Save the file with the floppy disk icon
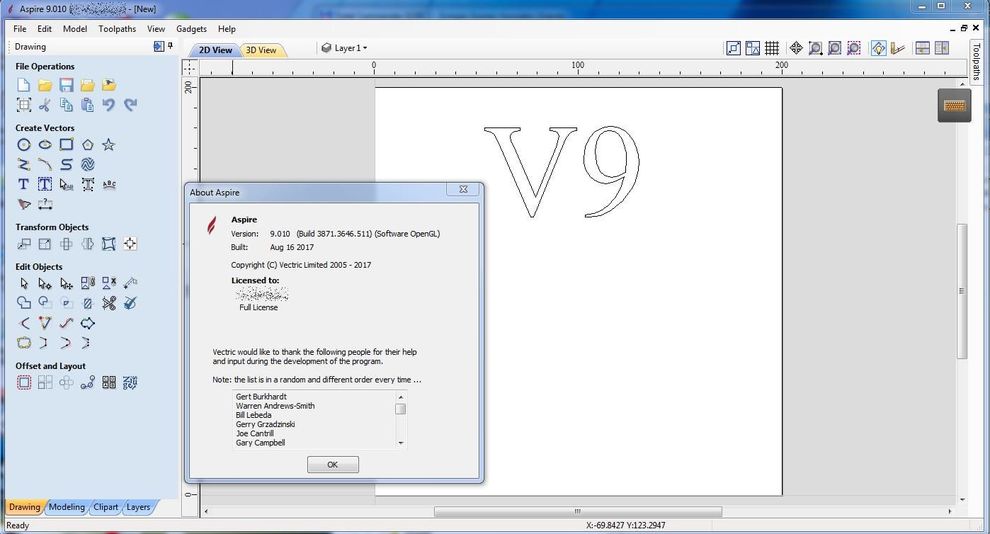The image size is (990, 534). 66,85
